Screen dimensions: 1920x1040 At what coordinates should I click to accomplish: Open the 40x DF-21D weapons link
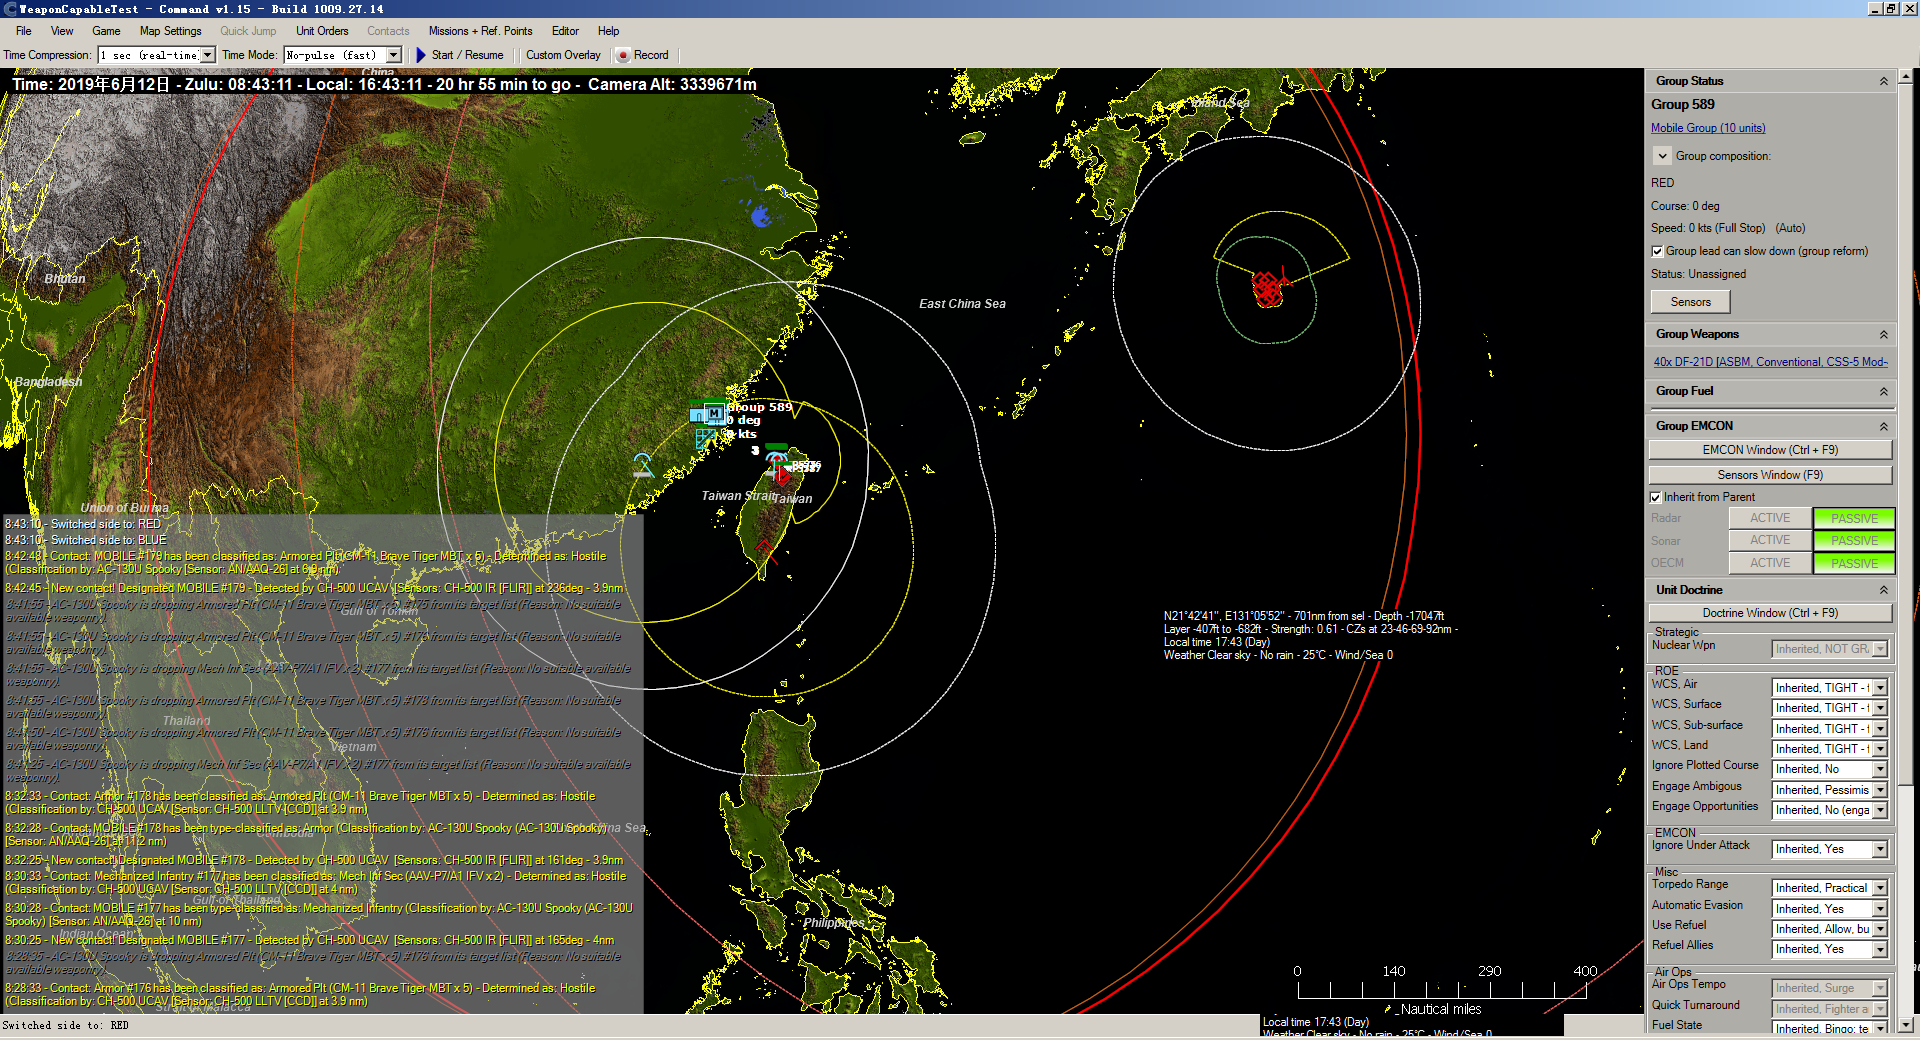click(x=1770, y=362)
